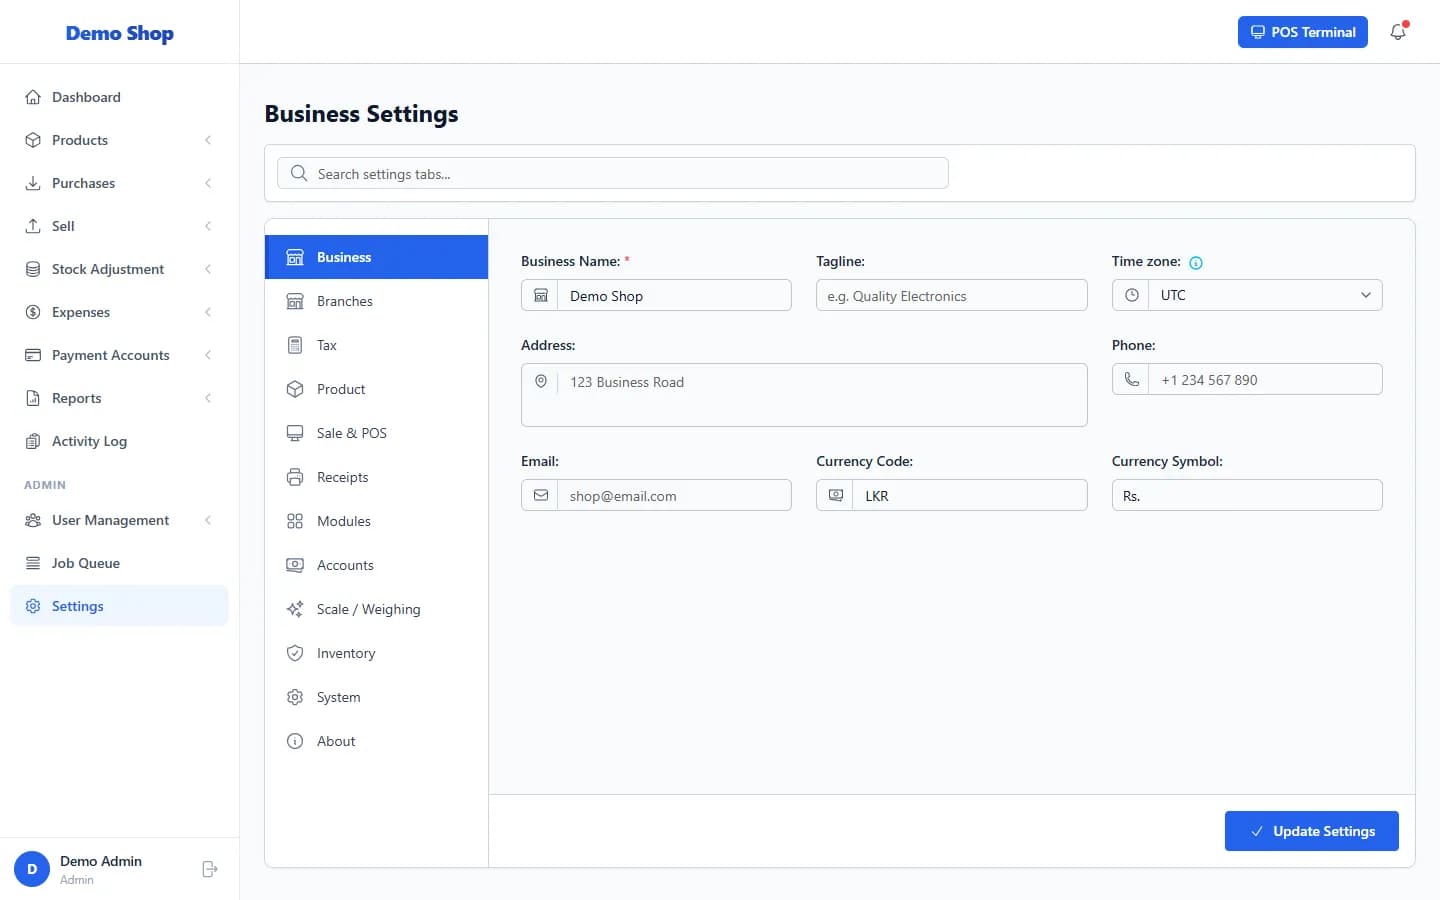Expand the Reports sidebar menu
This screenshot has height=900, width=1440.
click(x=119, y=398)
